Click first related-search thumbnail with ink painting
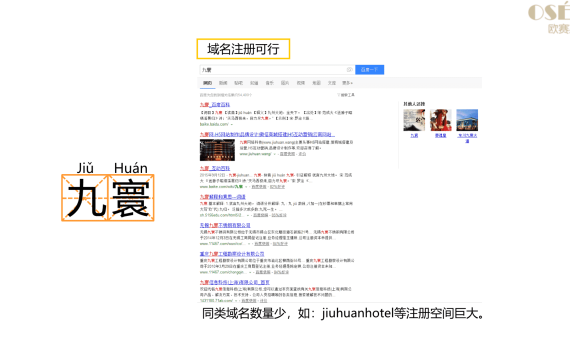570x360 pixels. [x=414, y=120]
